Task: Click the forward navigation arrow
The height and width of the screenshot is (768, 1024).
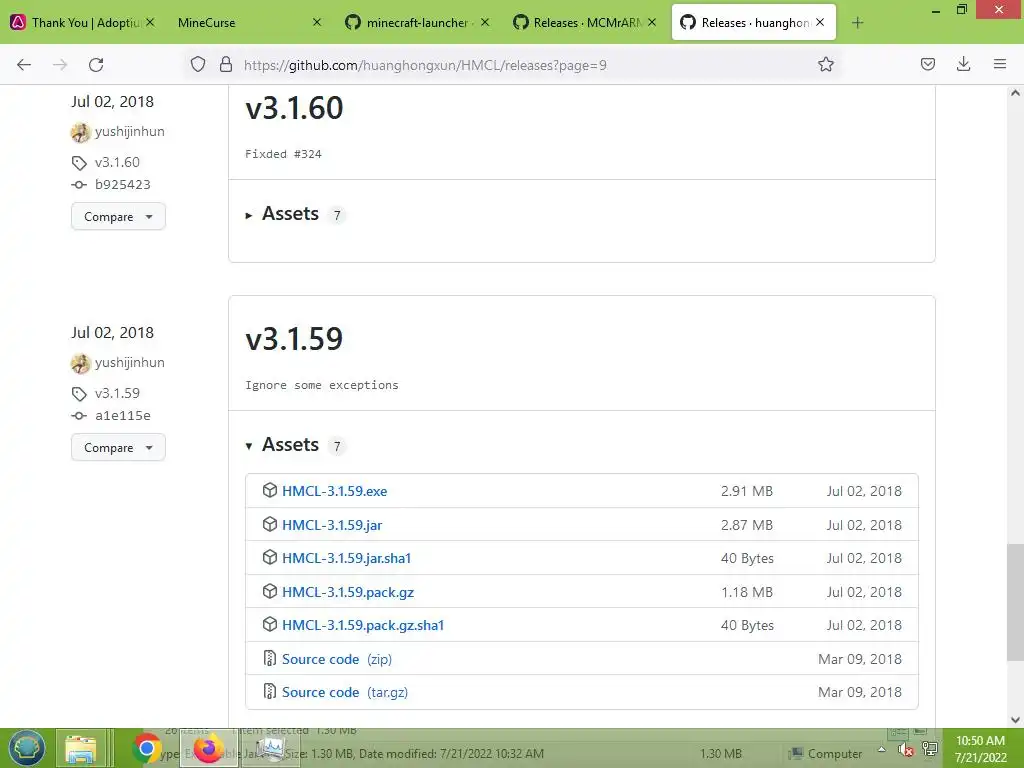Action: pos(60,65)
